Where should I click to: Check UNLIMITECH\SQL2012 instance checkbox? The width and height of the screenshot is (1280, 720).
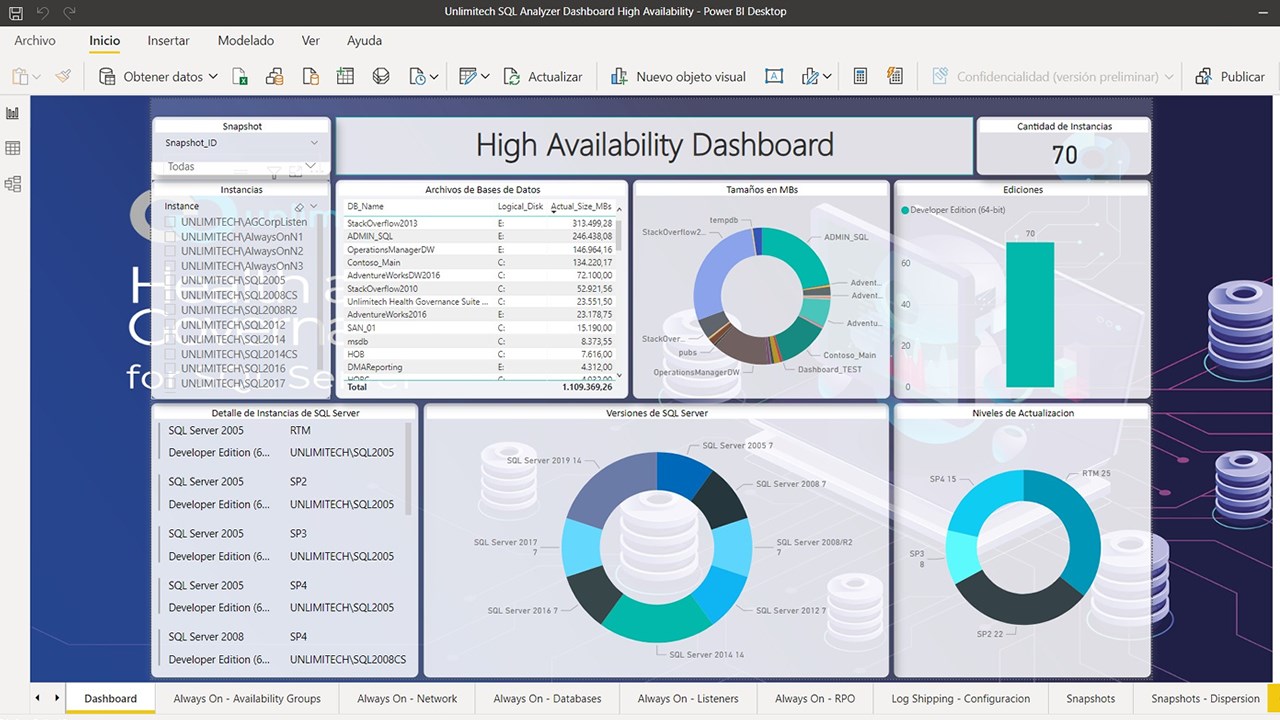tap(170, 325)
